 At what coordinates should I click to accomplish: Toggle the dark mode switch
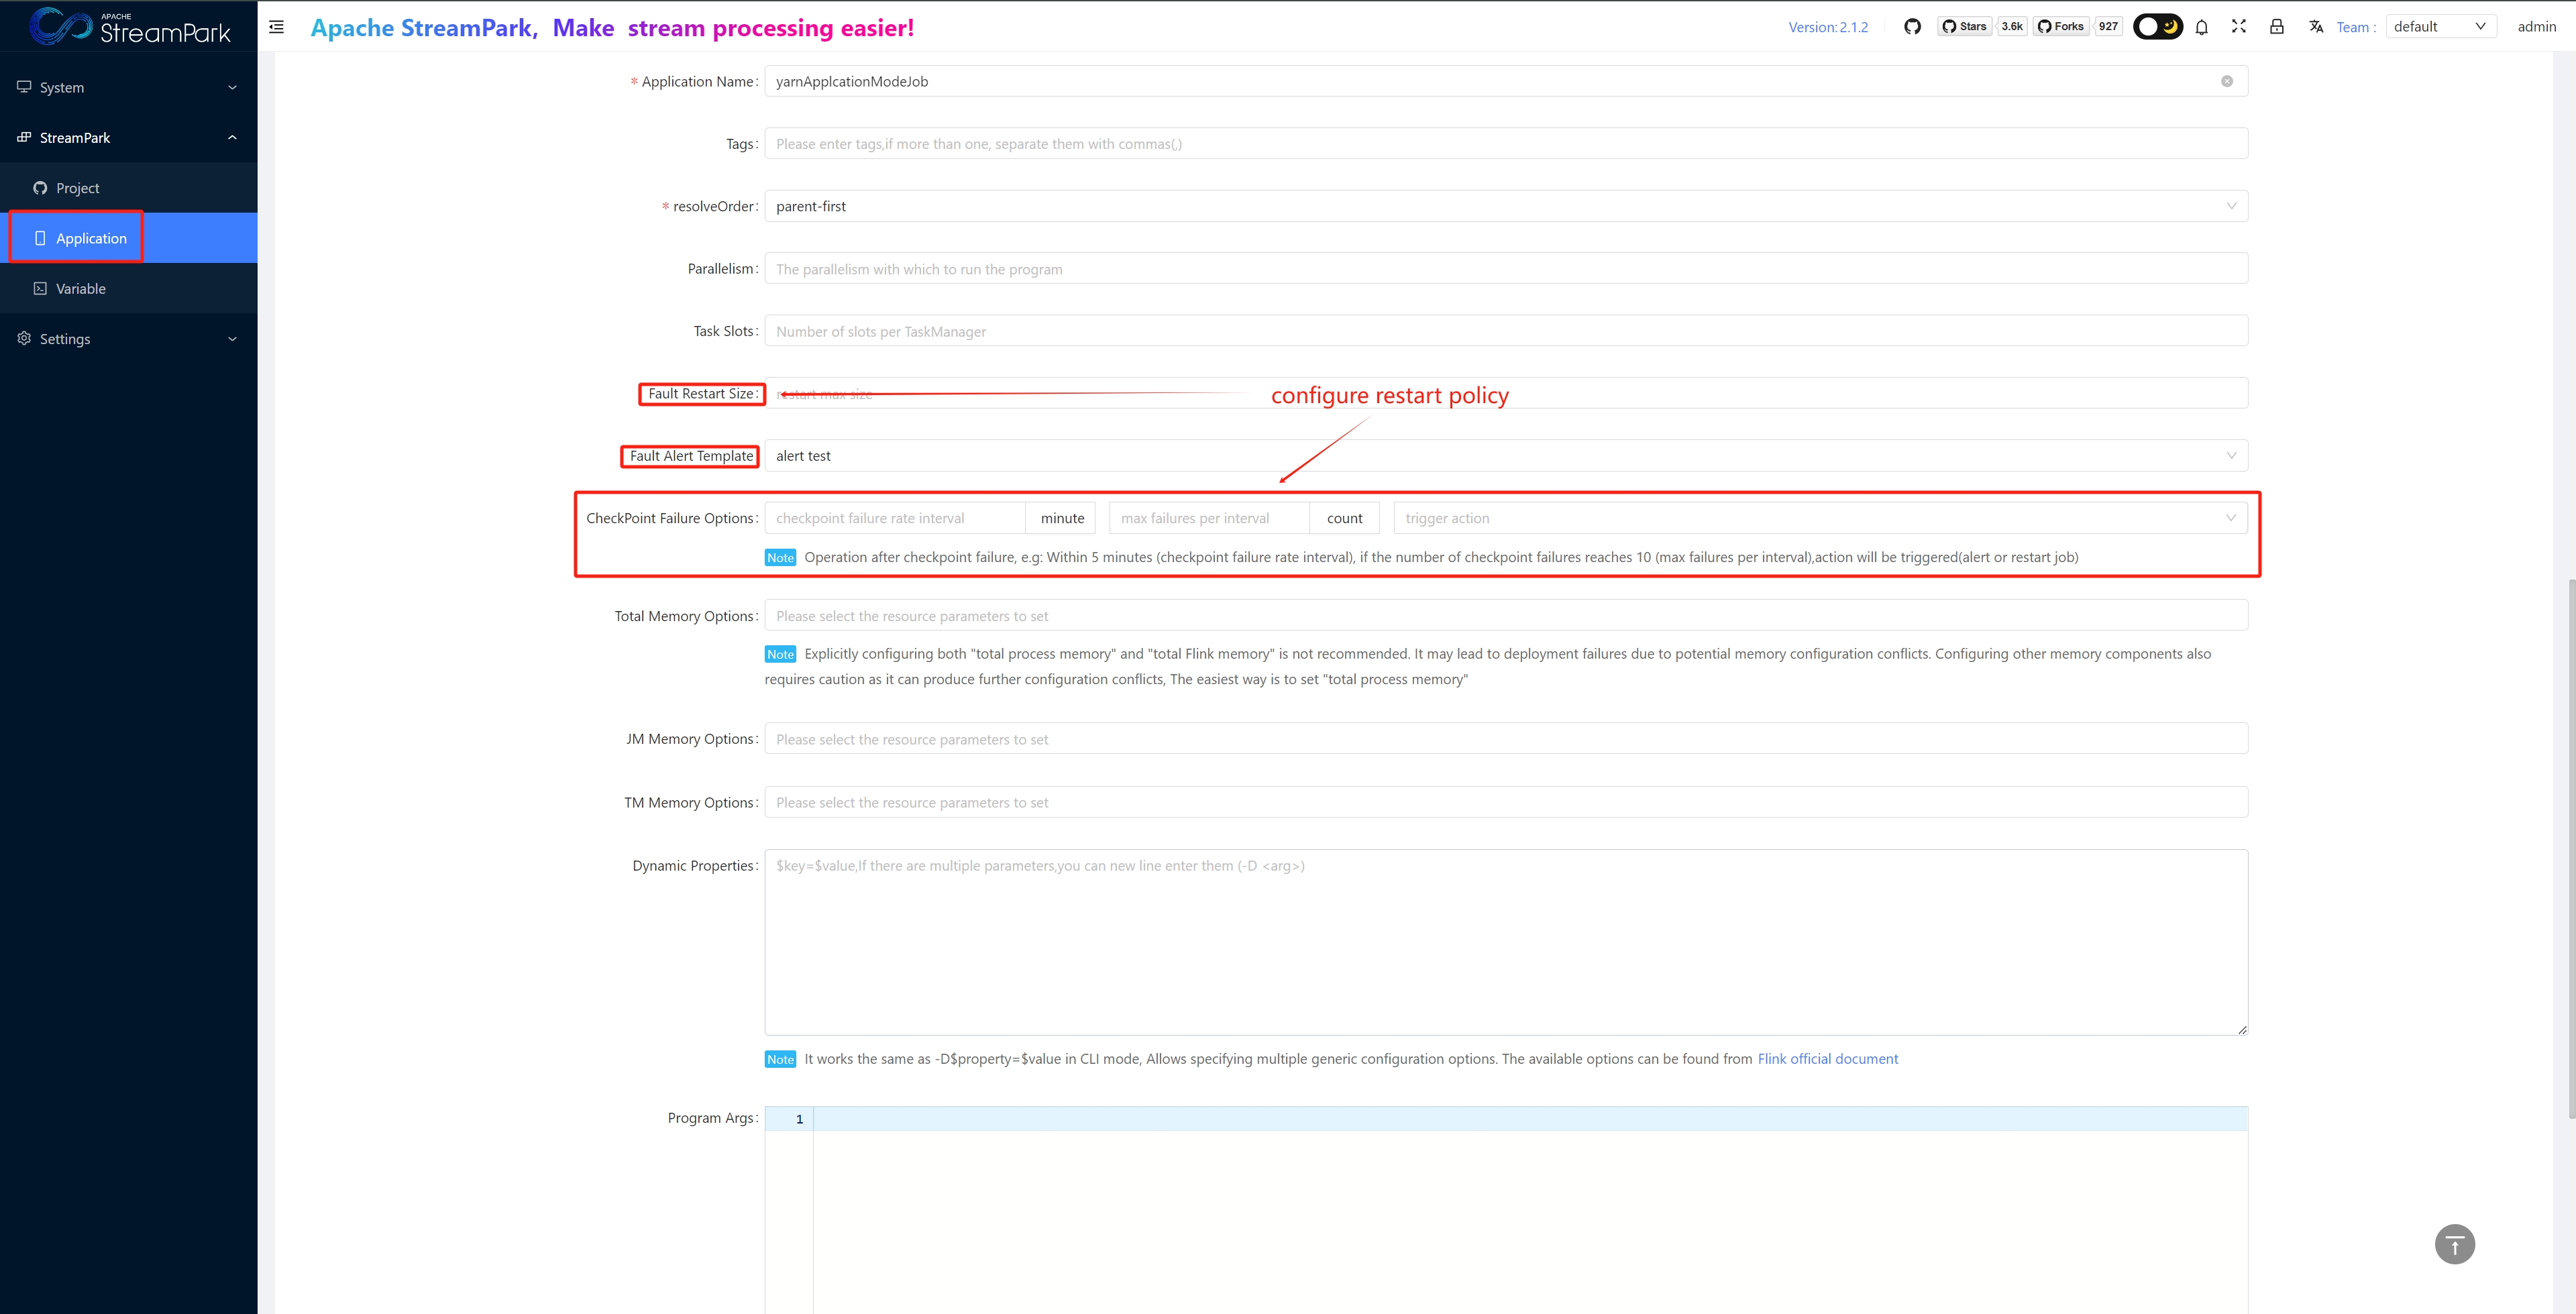click(x=2157, y=27)
